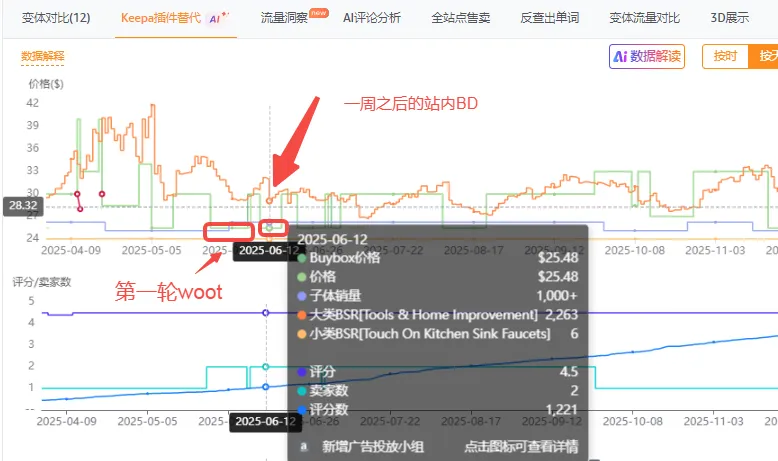Select the AI评论分析 tab
778x461 pixels.
tap(371, 18)
